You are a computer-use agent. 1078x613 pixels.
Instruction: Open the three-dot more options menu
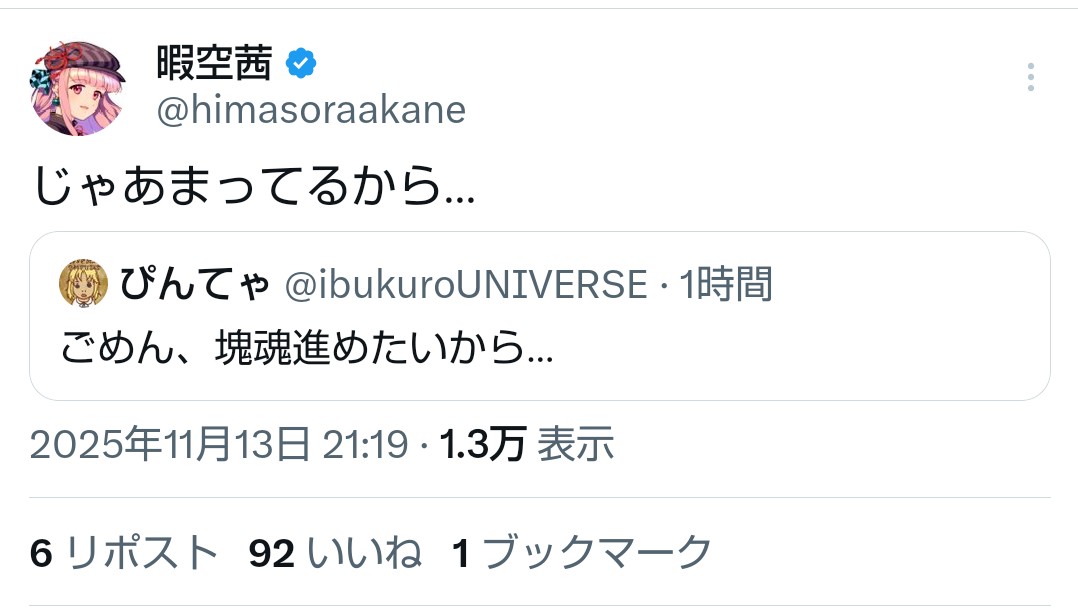[1030, 77]
